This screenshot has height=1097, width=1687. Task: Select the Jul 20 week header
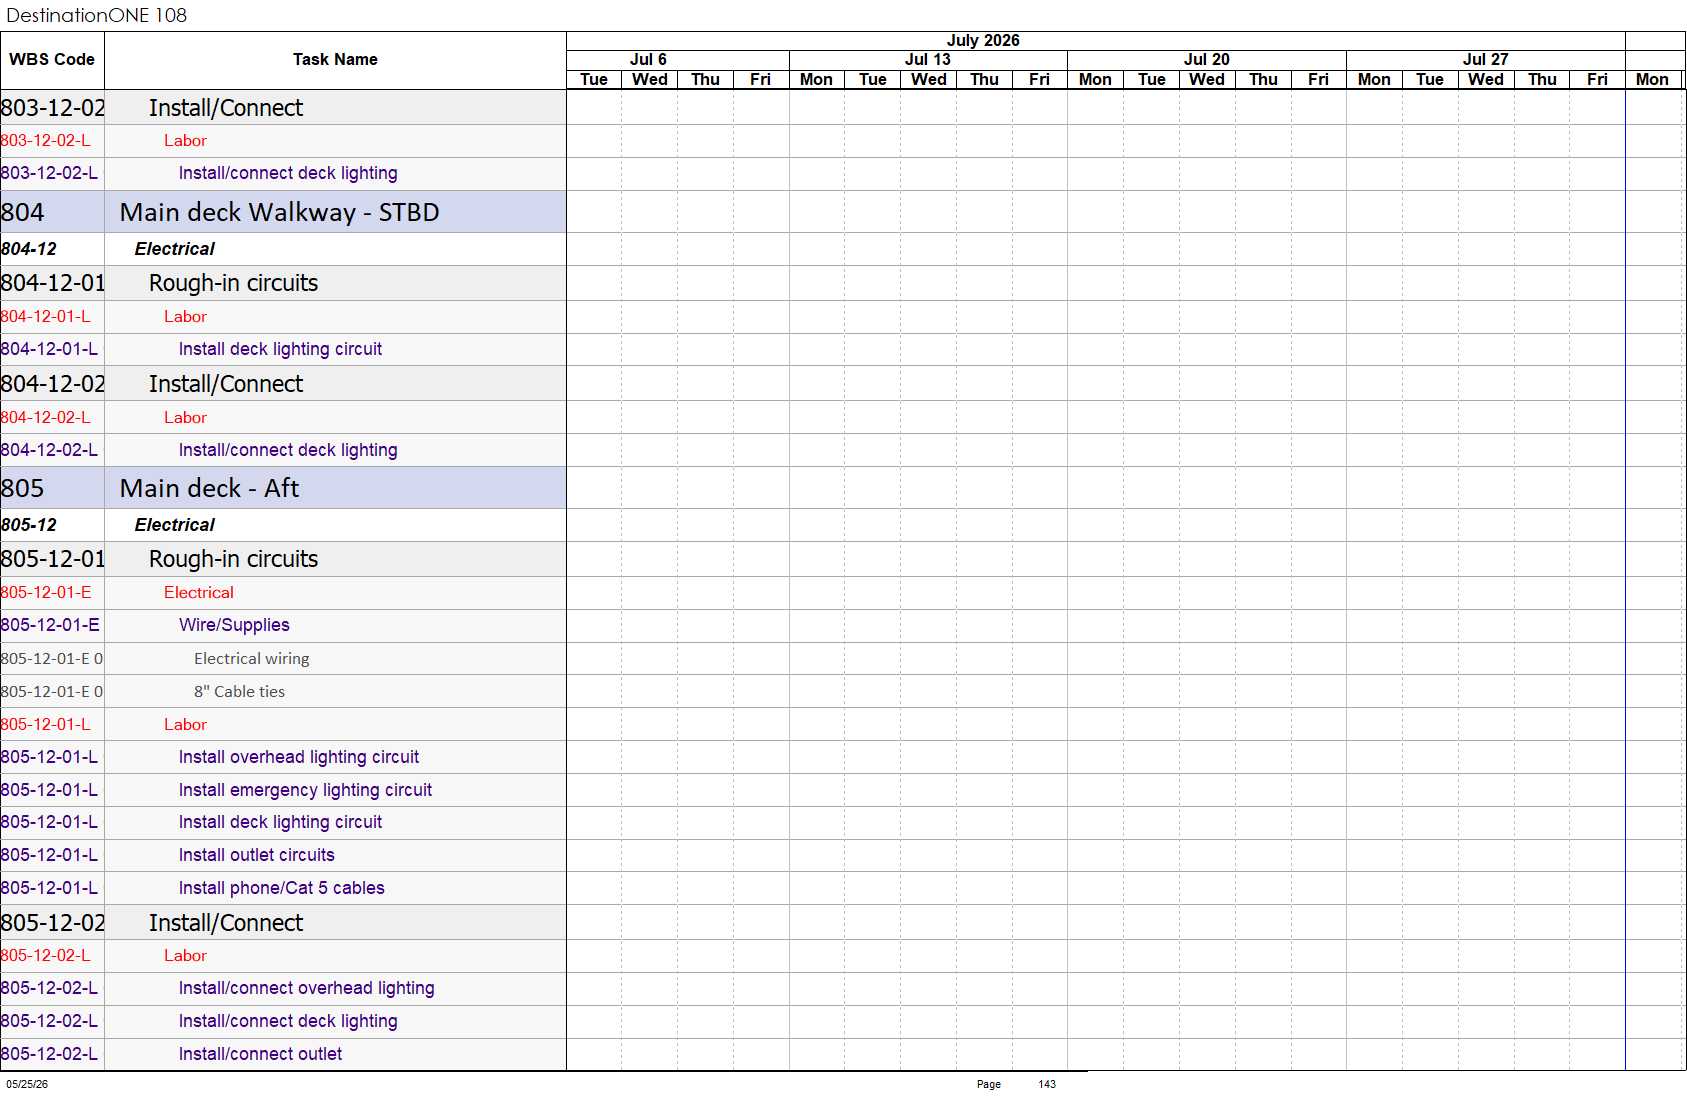[x=1206, y=60]
